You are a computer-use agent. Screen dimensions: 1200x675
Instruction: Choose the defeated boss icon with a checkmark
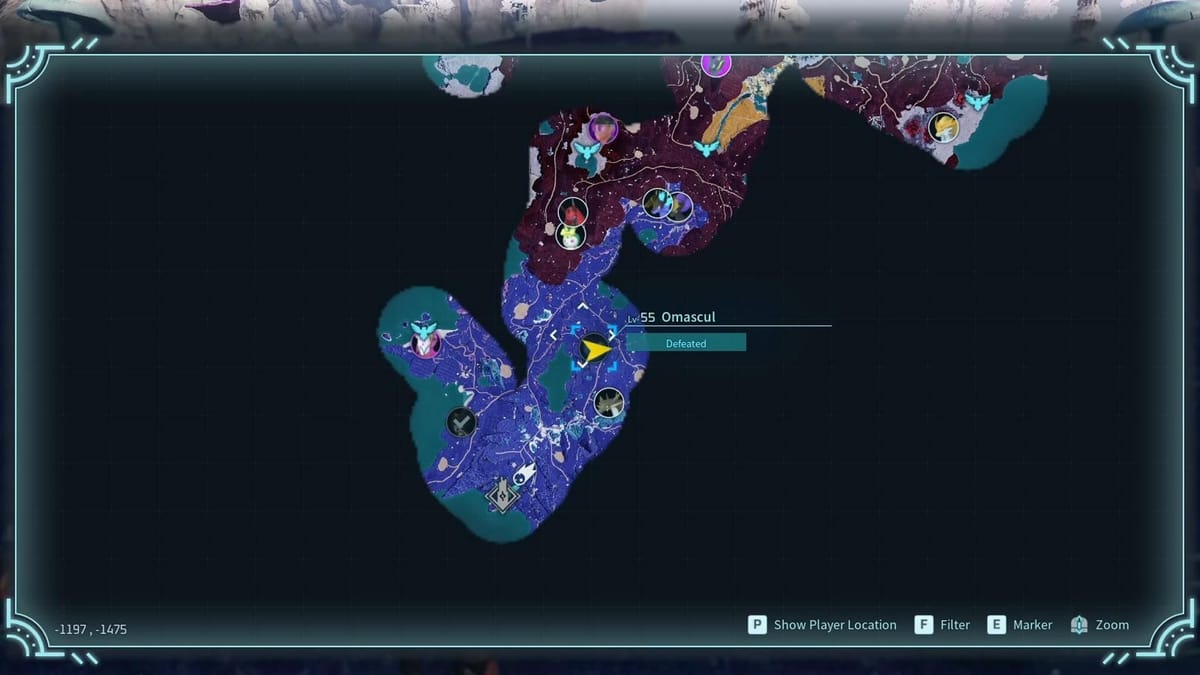[460, 423]
